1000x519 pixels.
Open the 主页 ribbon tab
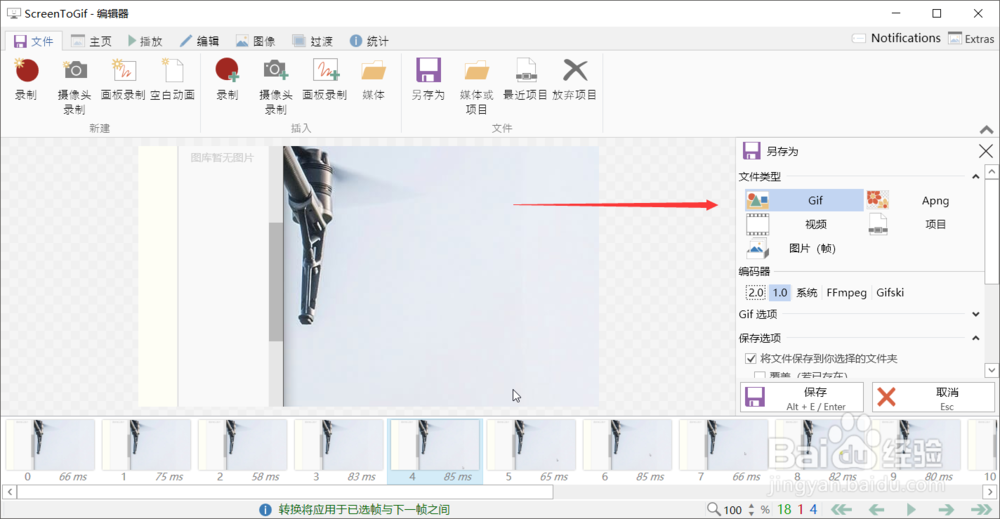91,41
